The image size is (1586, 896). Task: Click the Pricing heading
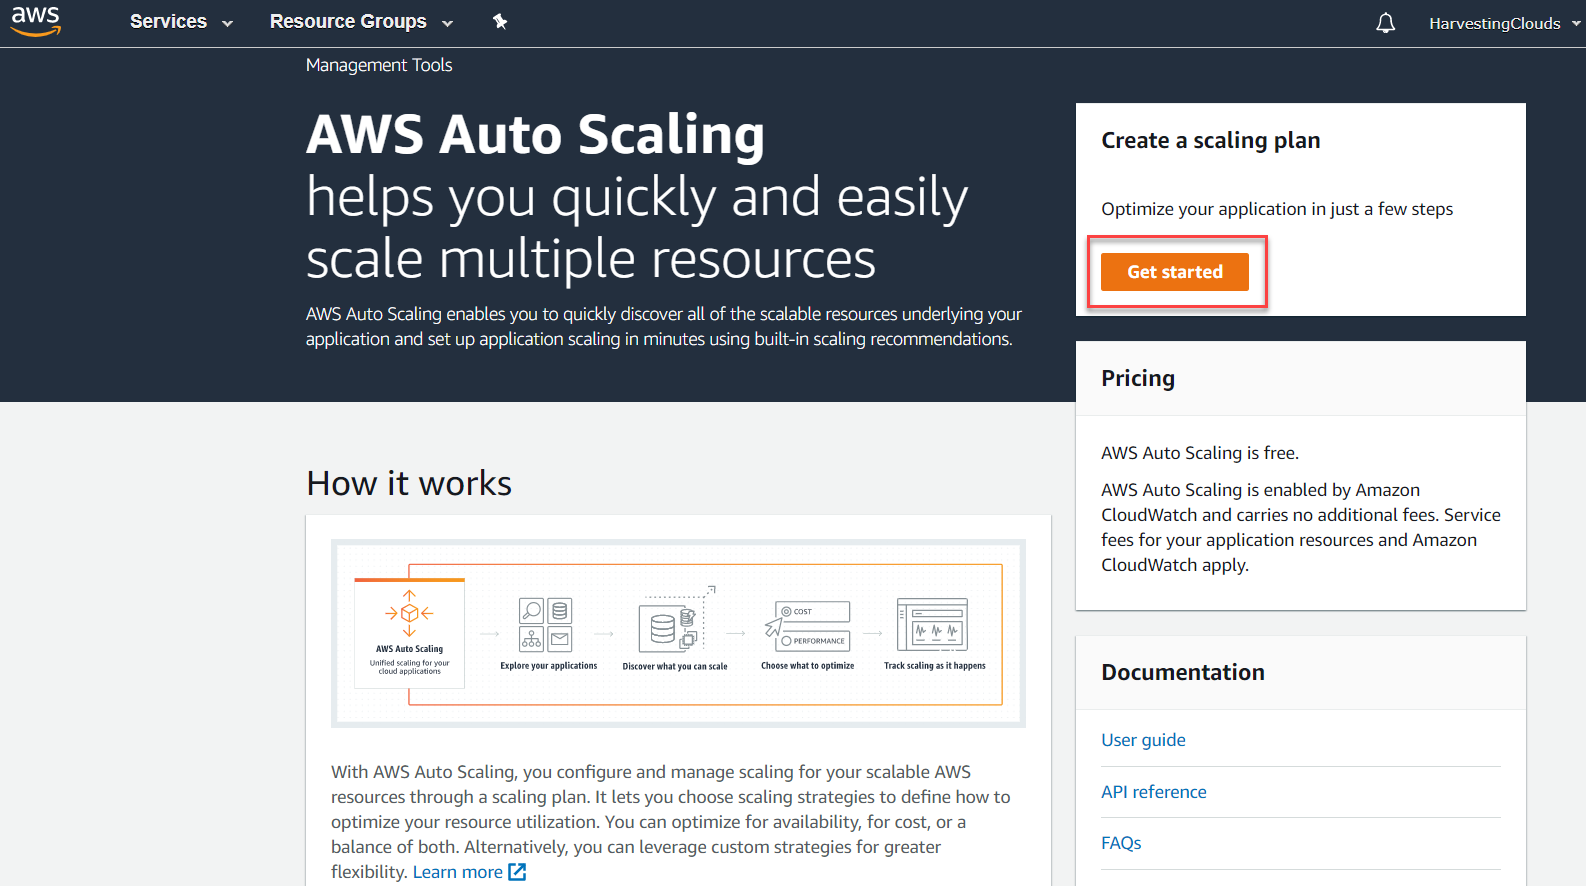click(1138, 379)
